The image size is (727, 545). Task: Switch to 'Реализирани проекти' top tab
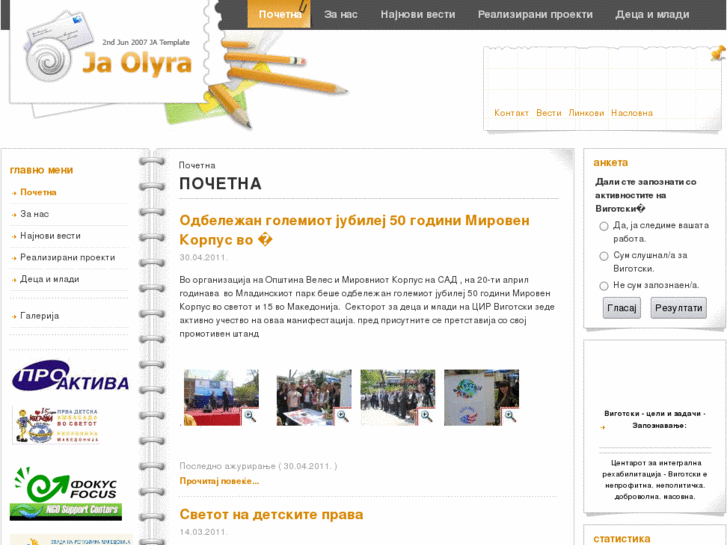coord(535,14)
